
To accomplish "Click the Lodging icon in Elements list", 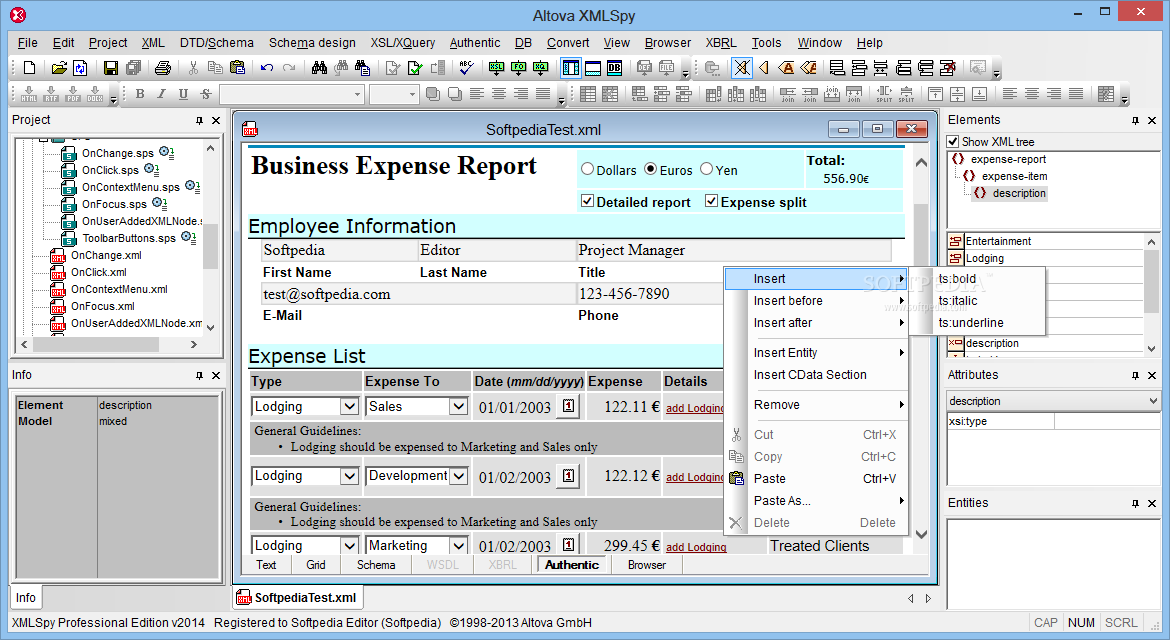I will point(955,258).
